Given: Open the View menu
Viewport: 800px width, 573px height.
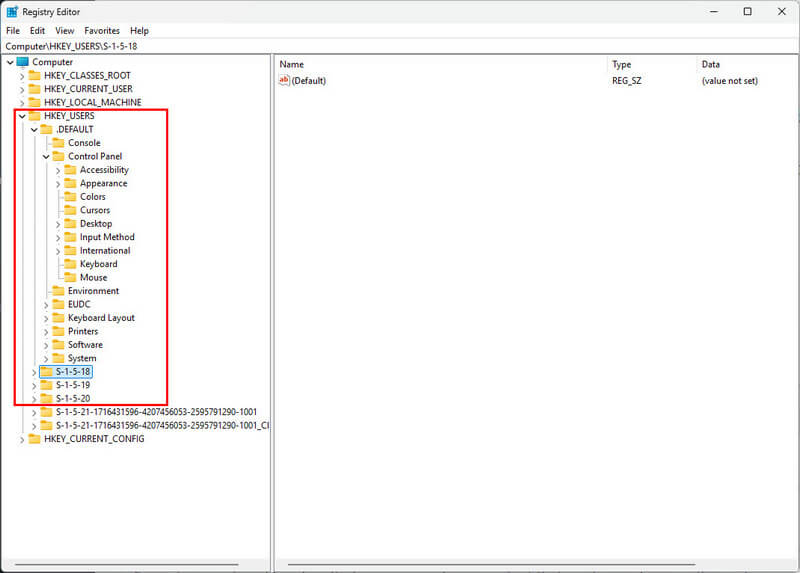Looking at the screenshot, I should click(65, 31).
